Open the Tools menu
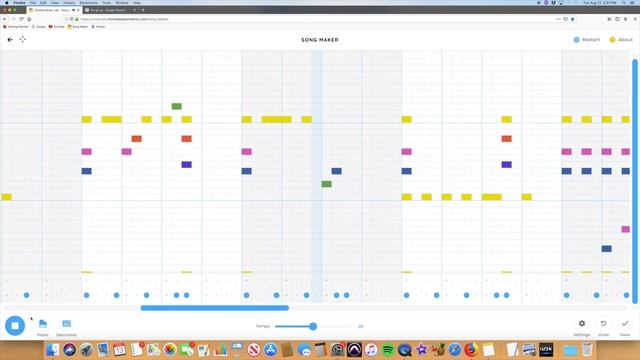 click(x=106, y=2)
